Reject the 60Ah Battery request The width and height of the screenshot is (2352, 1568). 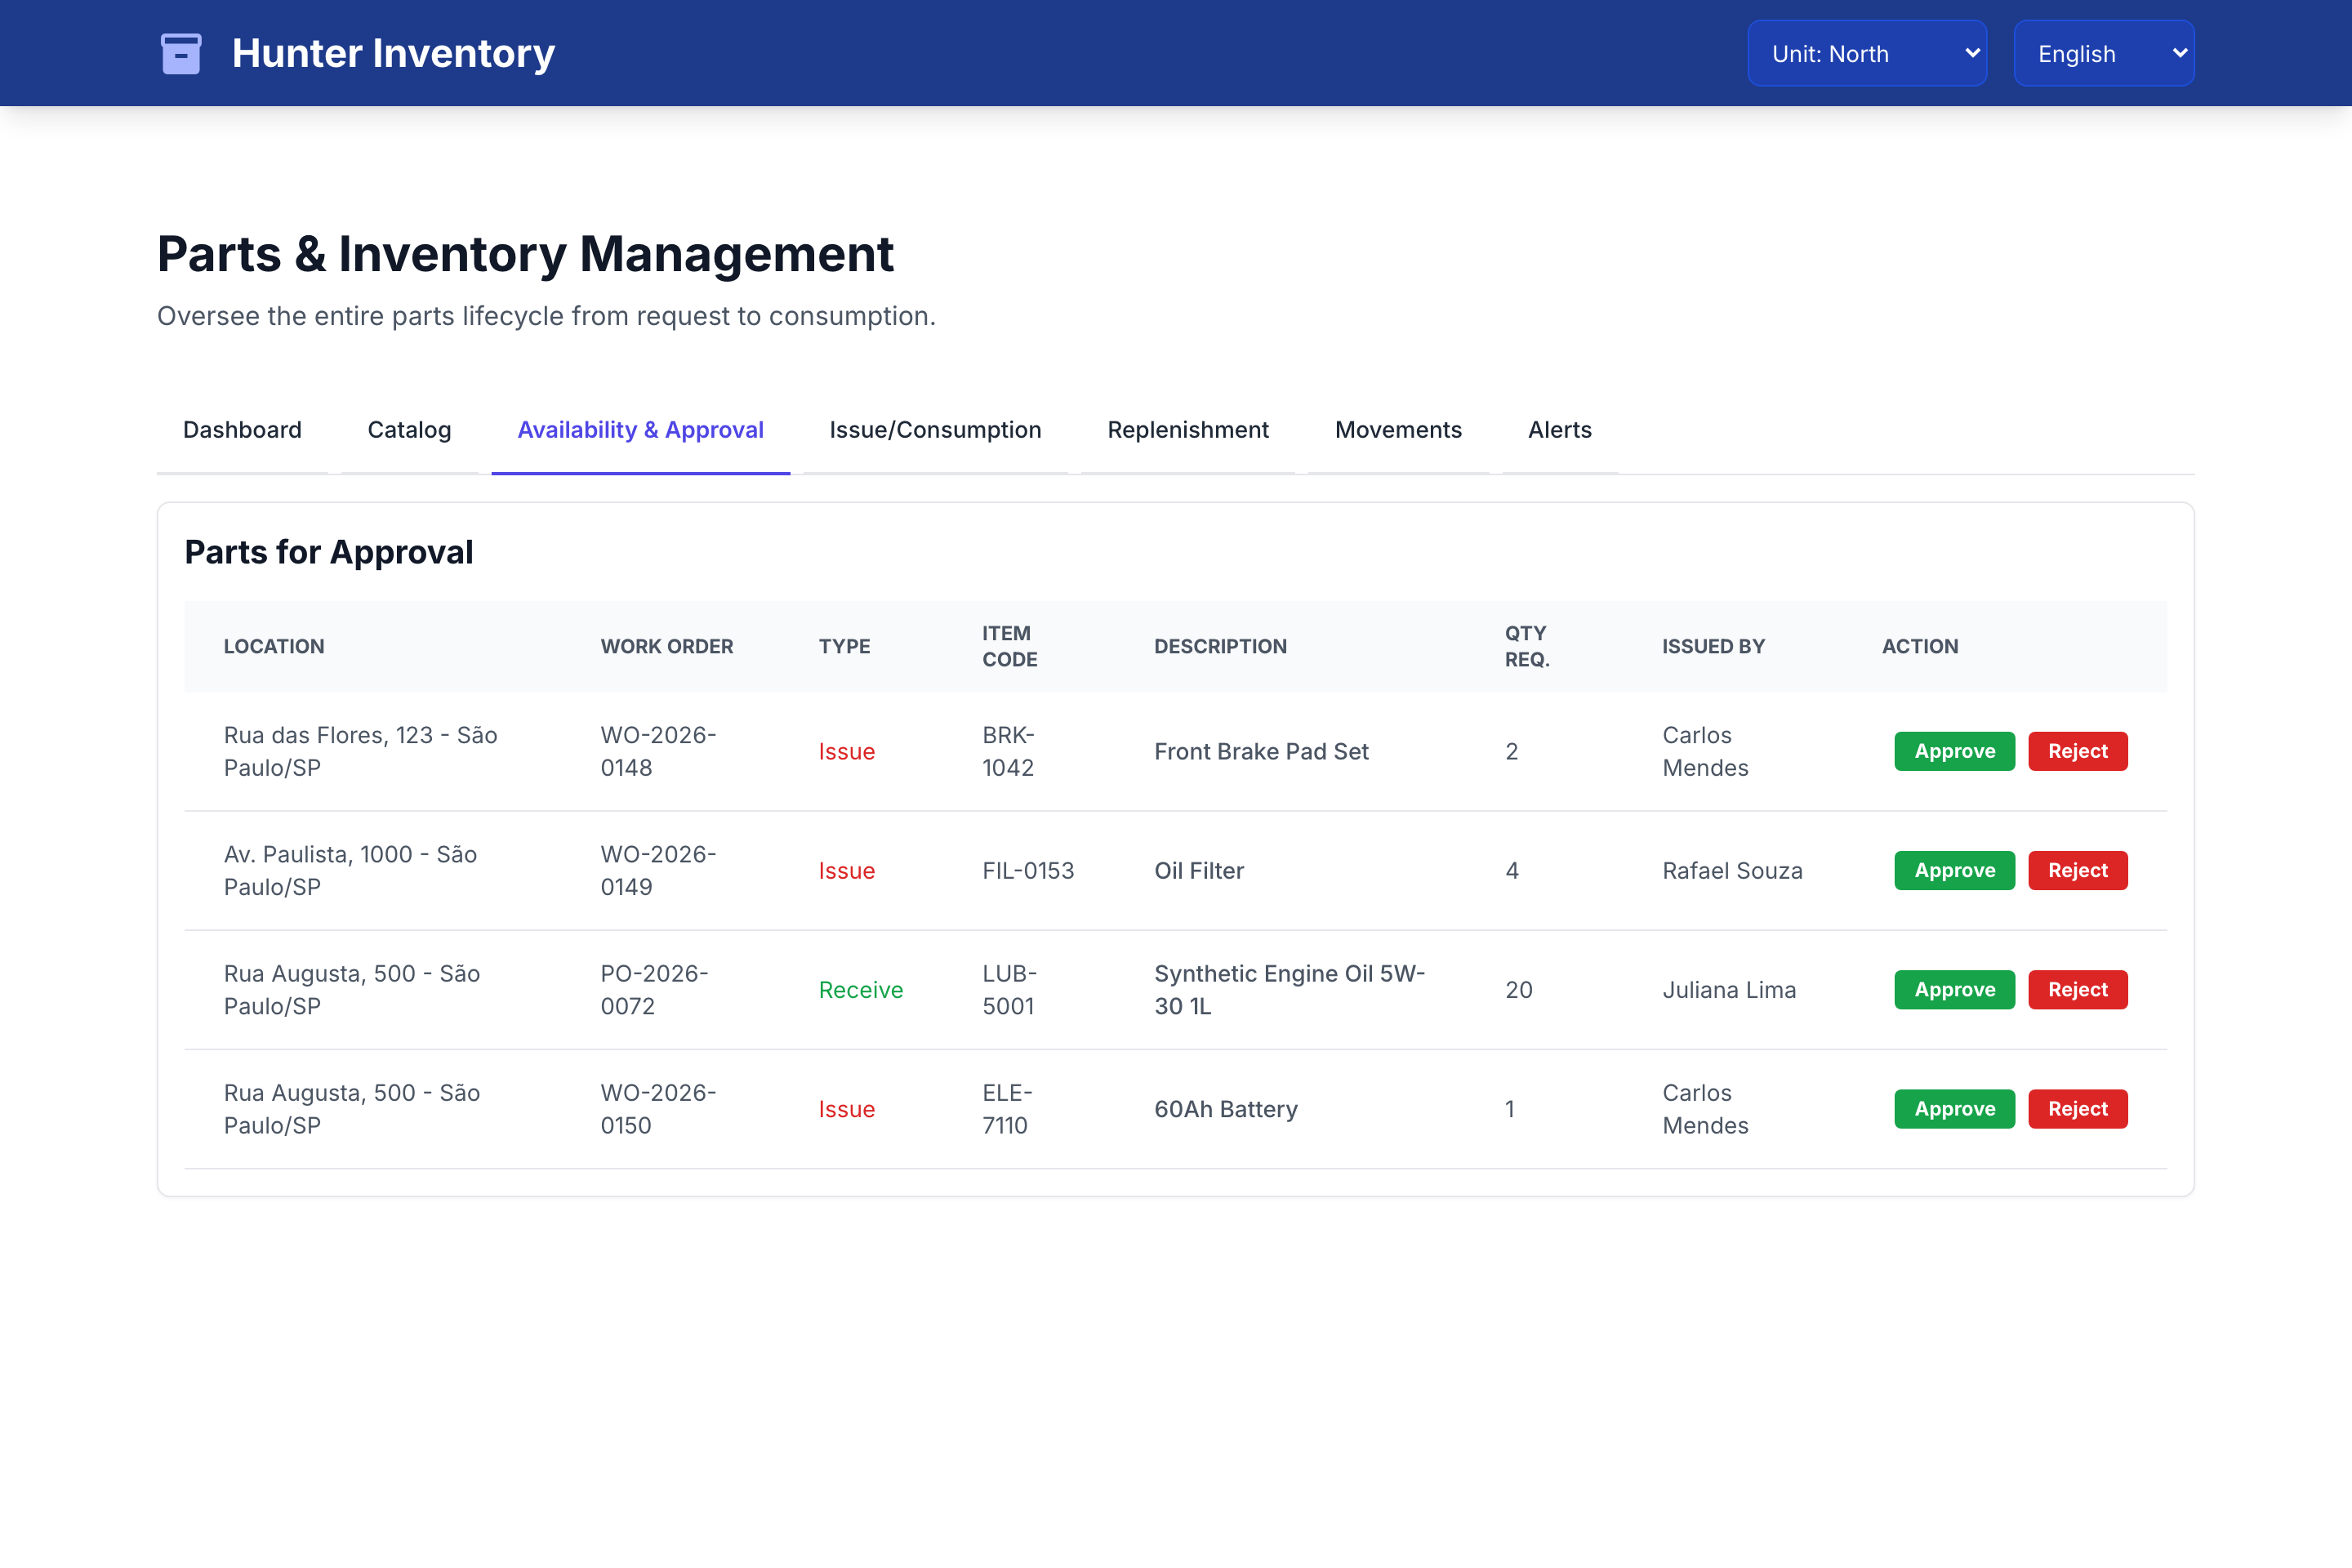(2077, 1109)
